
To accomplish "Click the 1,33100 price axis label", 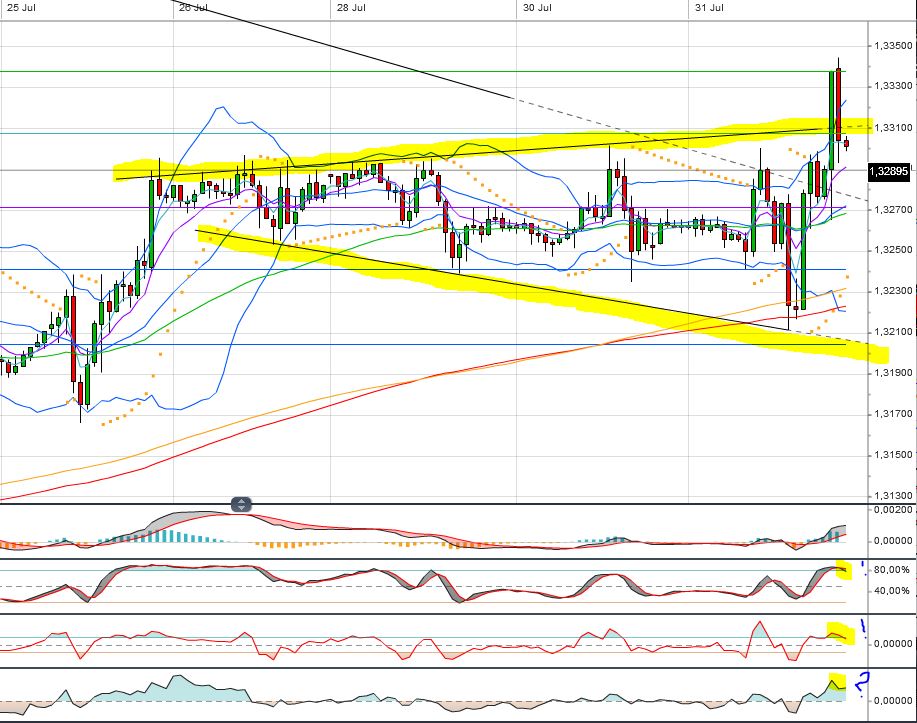I will coord(893,128).
